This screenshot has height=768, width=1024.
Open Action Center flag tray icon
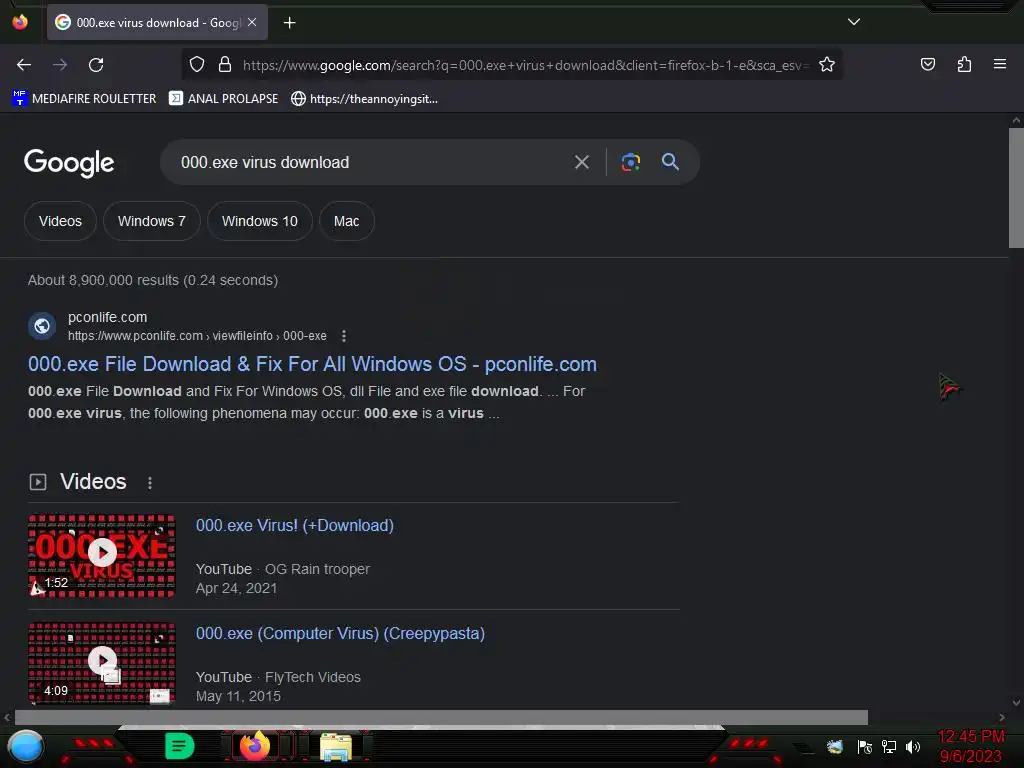(x=864, y=747)
